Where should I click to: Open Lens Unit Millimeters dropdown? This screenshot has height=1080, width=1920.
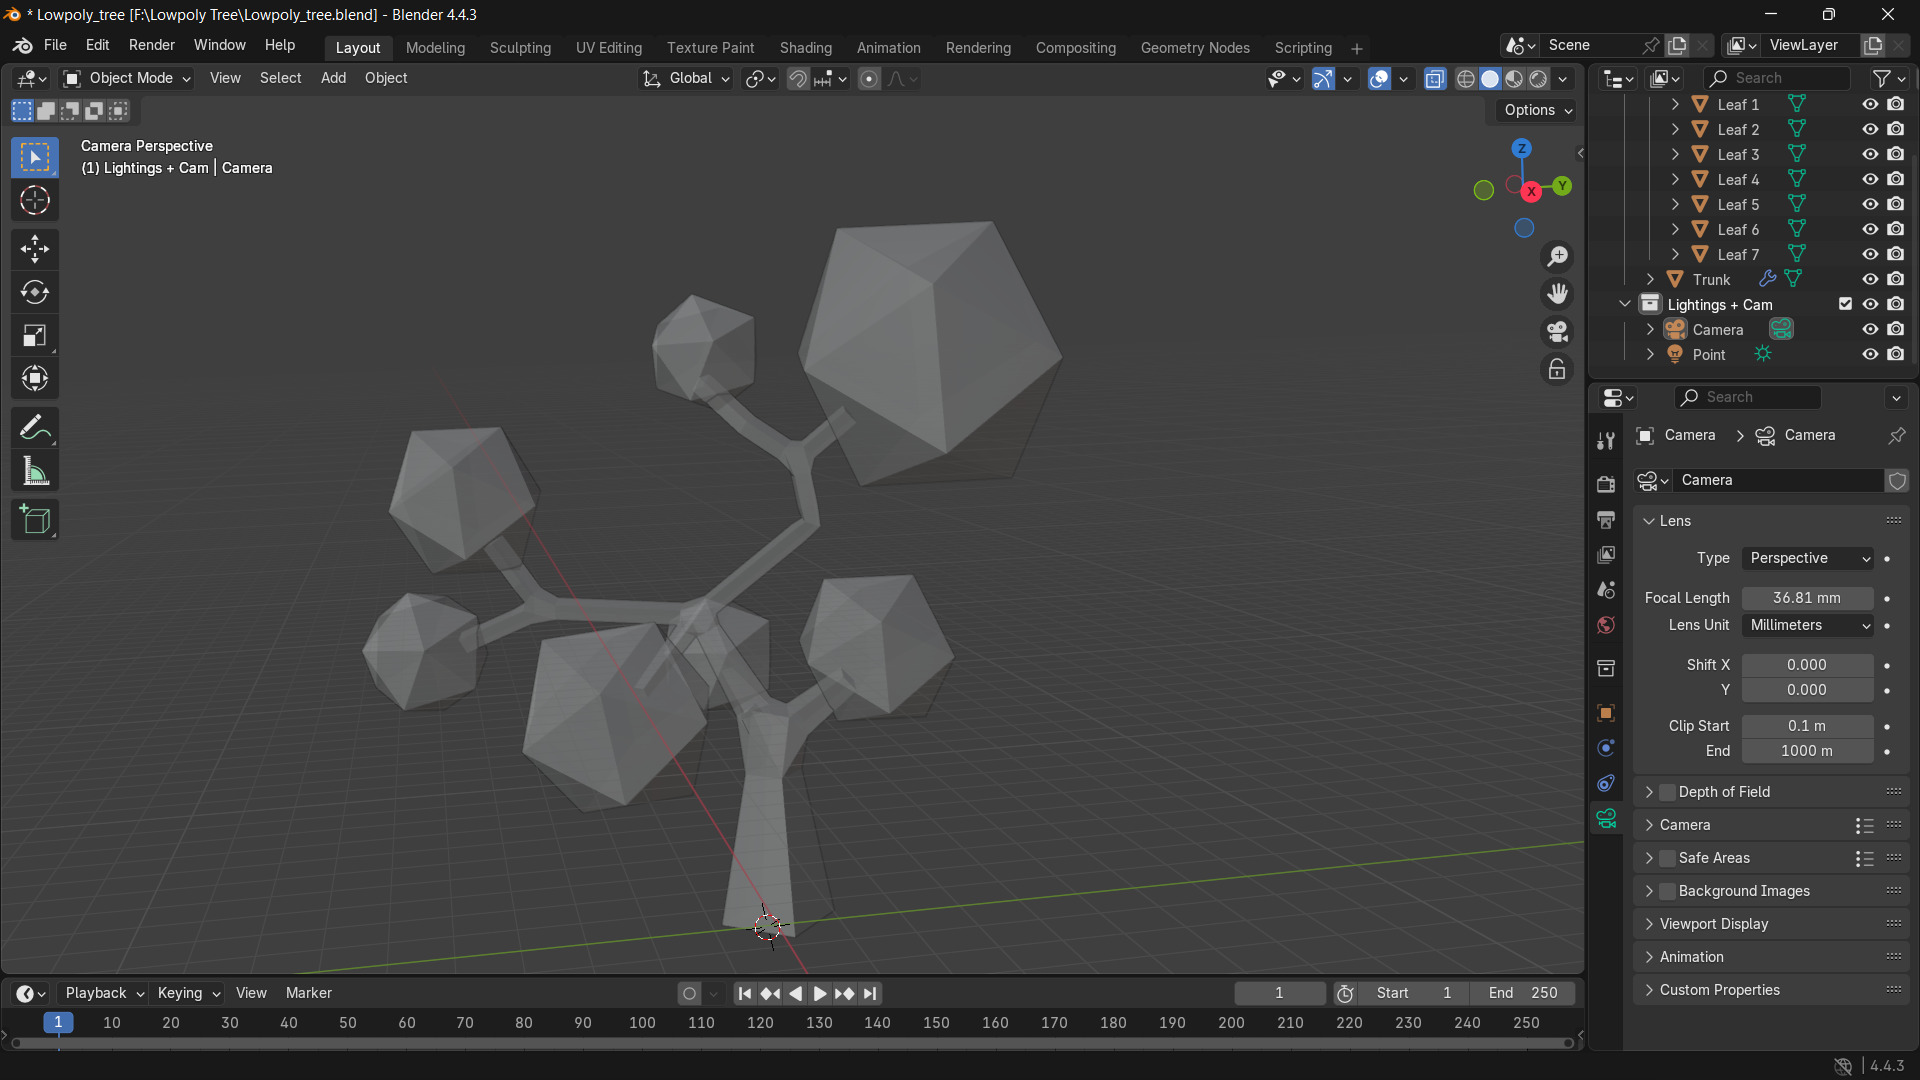1808,625
